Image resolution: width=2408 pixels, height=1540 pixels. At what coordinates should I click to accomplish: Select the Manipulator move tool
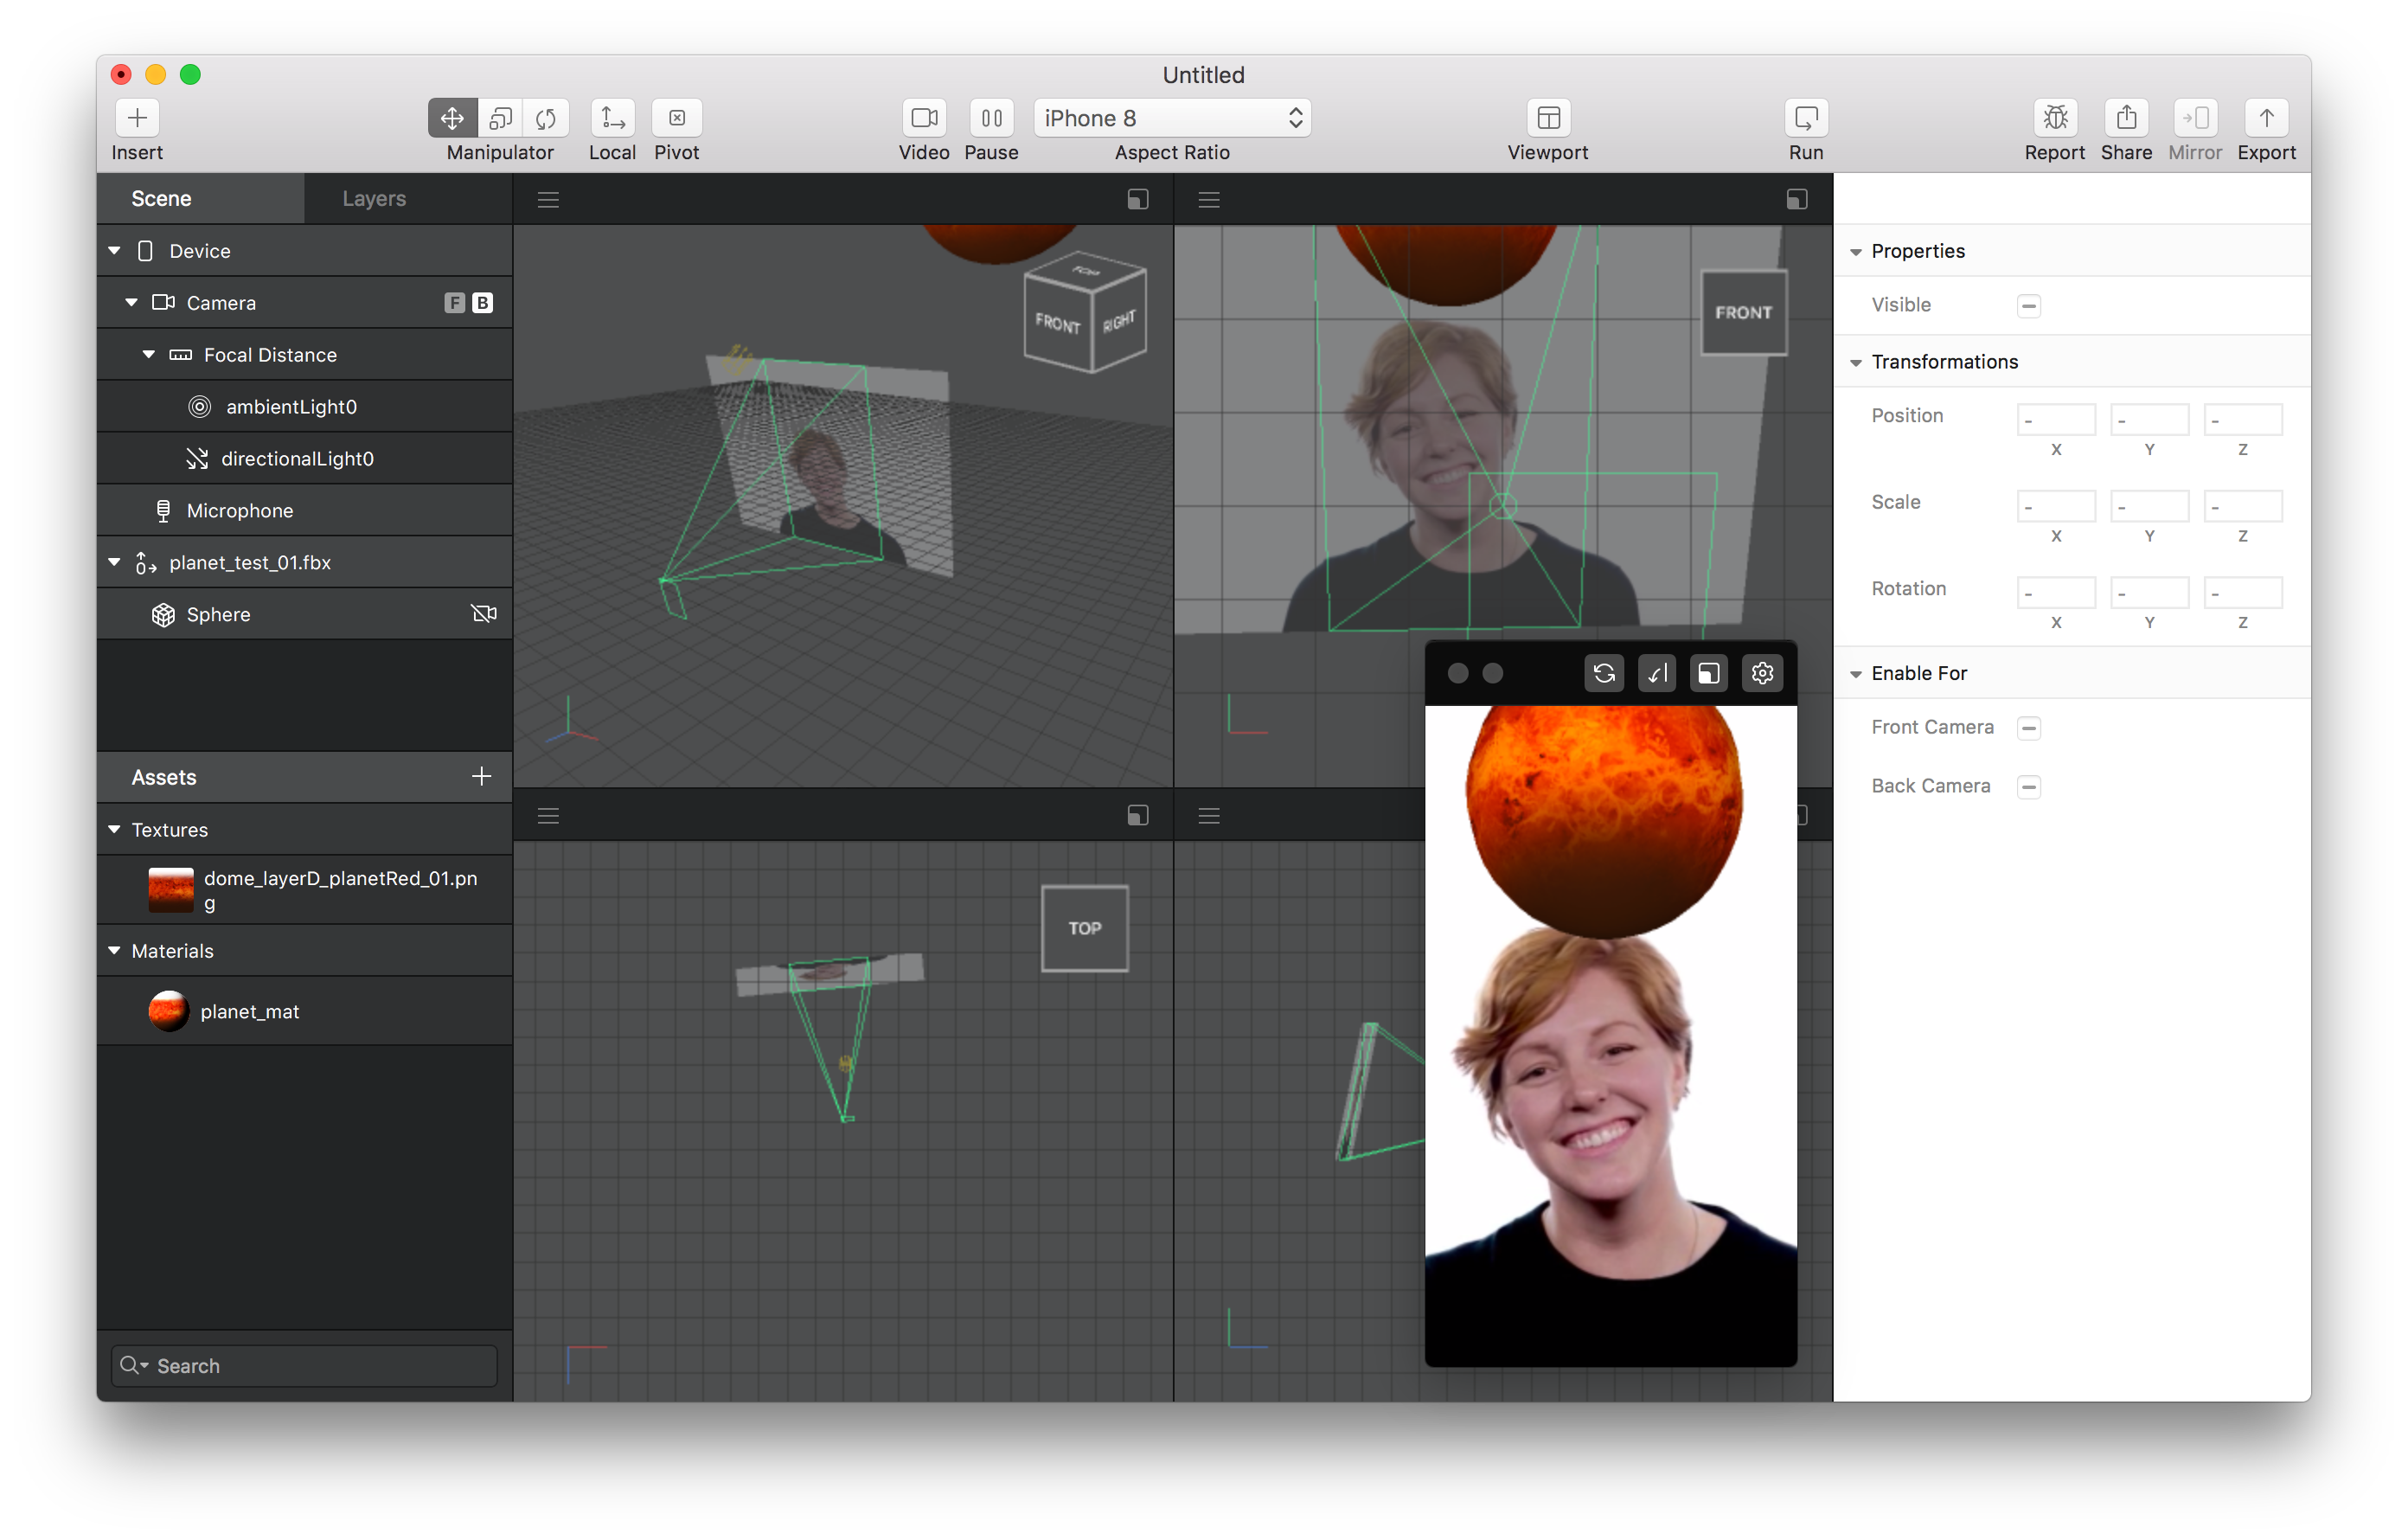[x=451, y=117]
